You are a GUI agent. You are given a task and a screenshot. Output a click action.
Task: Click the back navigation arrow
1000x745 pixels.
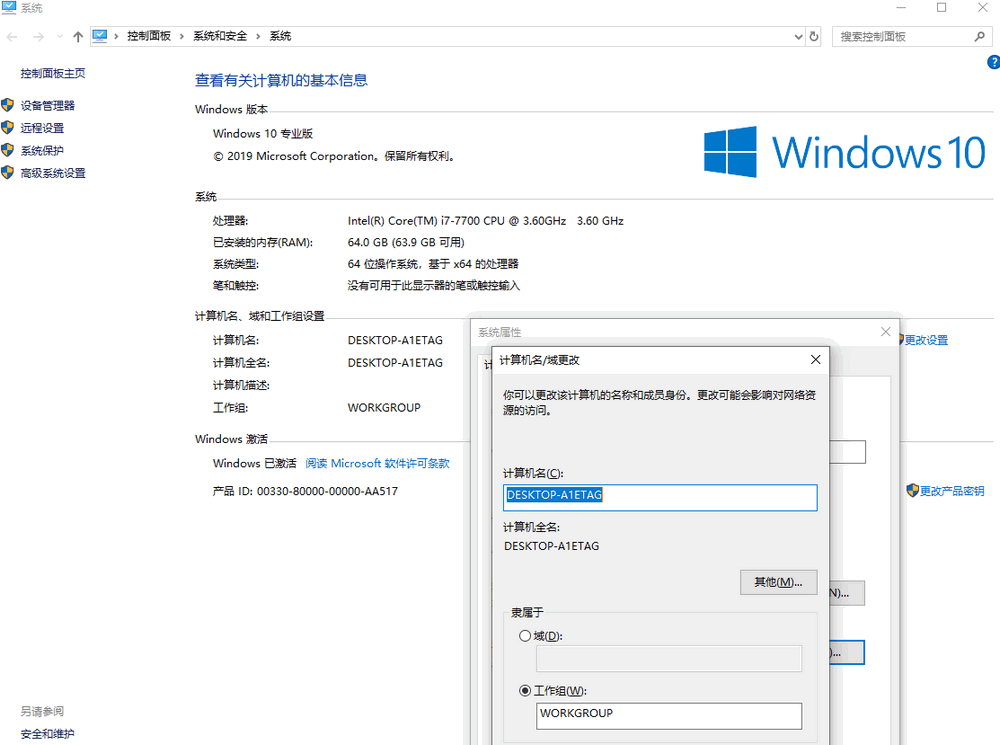tap(13, 36)
